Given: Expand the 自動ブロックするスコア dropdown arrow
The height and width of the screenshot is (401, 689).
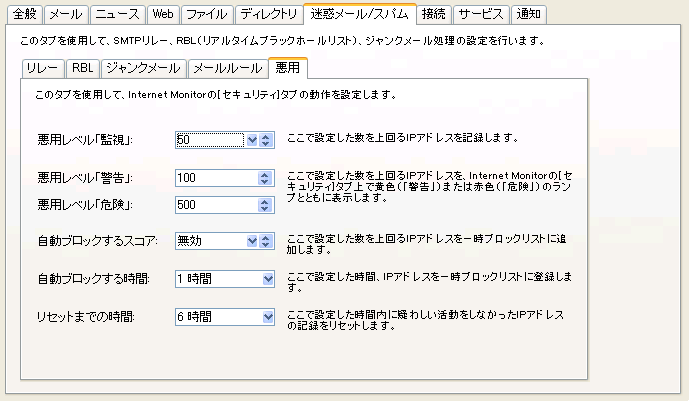Looking at the screenshot, I should [252, 241].
